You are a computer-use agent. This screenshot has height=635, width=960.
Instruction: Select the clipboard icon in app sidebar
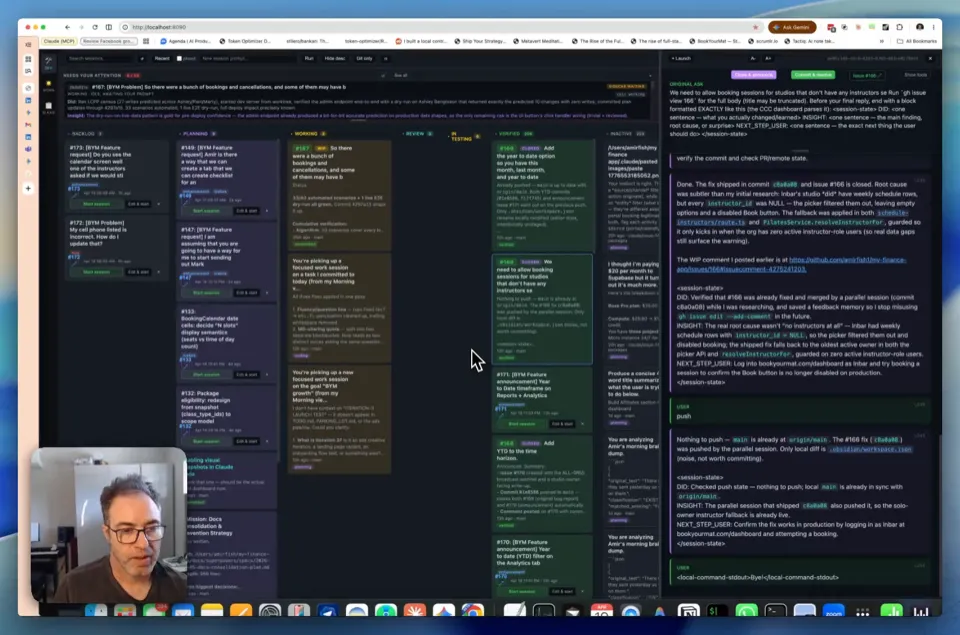pyautogui.click(x=48, y=108)
